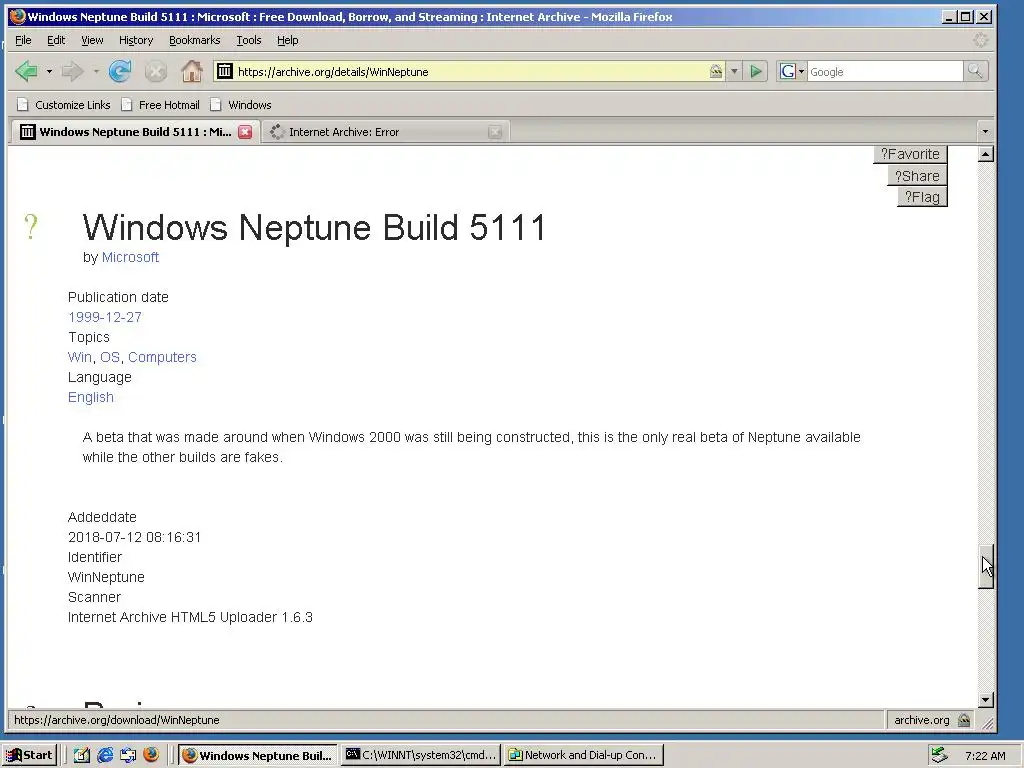The image size is (1024, 768).
Task: Open the Edit menu
Action: point(56,40)
